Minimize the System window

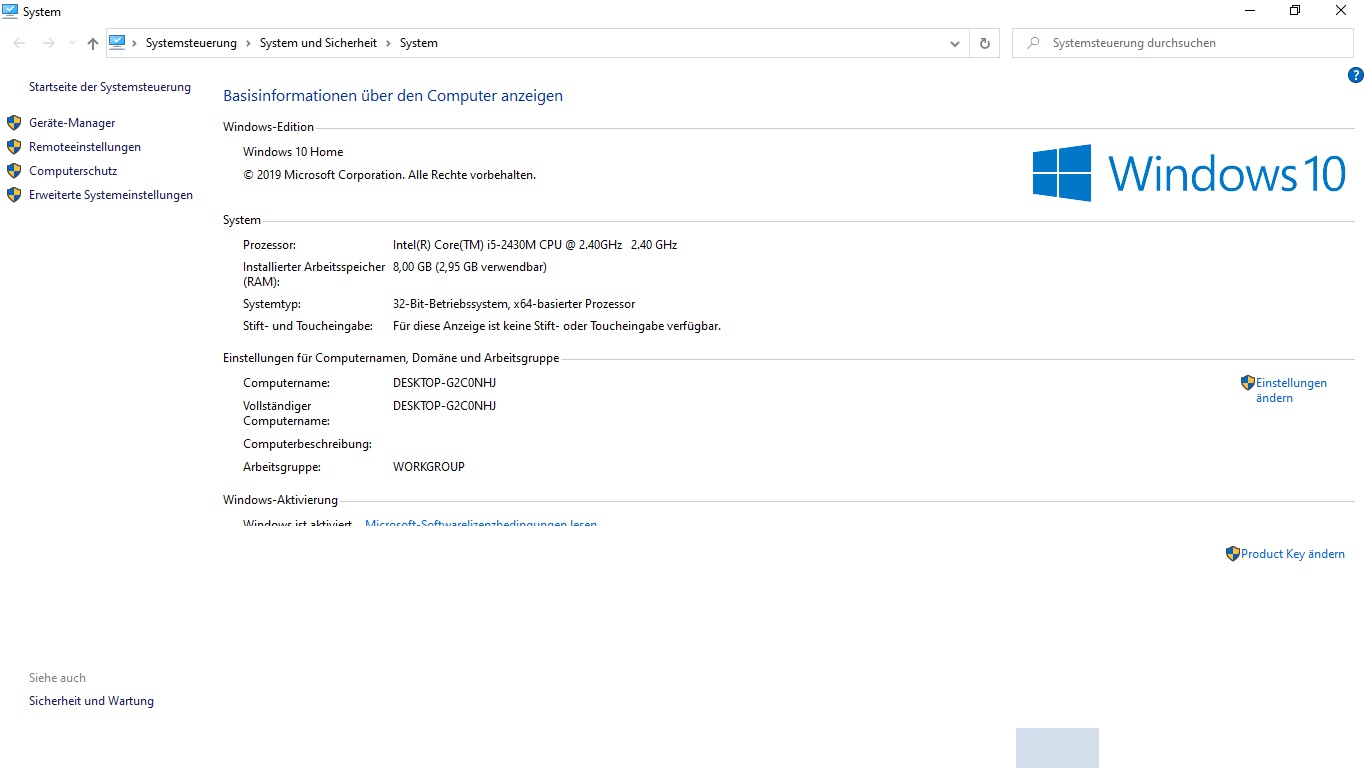1250,11
